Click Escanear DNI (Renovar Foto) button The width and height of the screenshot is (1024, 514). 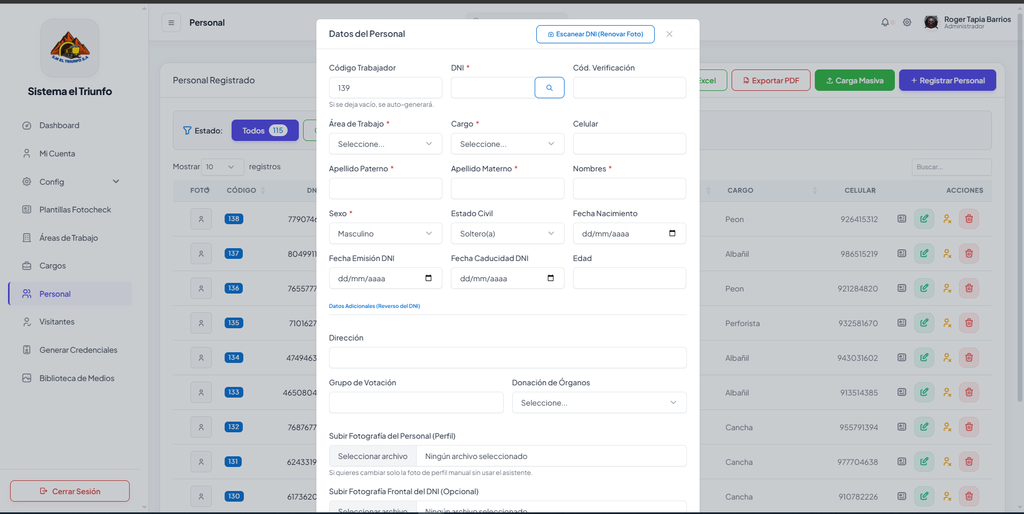[x=595, y=34]
